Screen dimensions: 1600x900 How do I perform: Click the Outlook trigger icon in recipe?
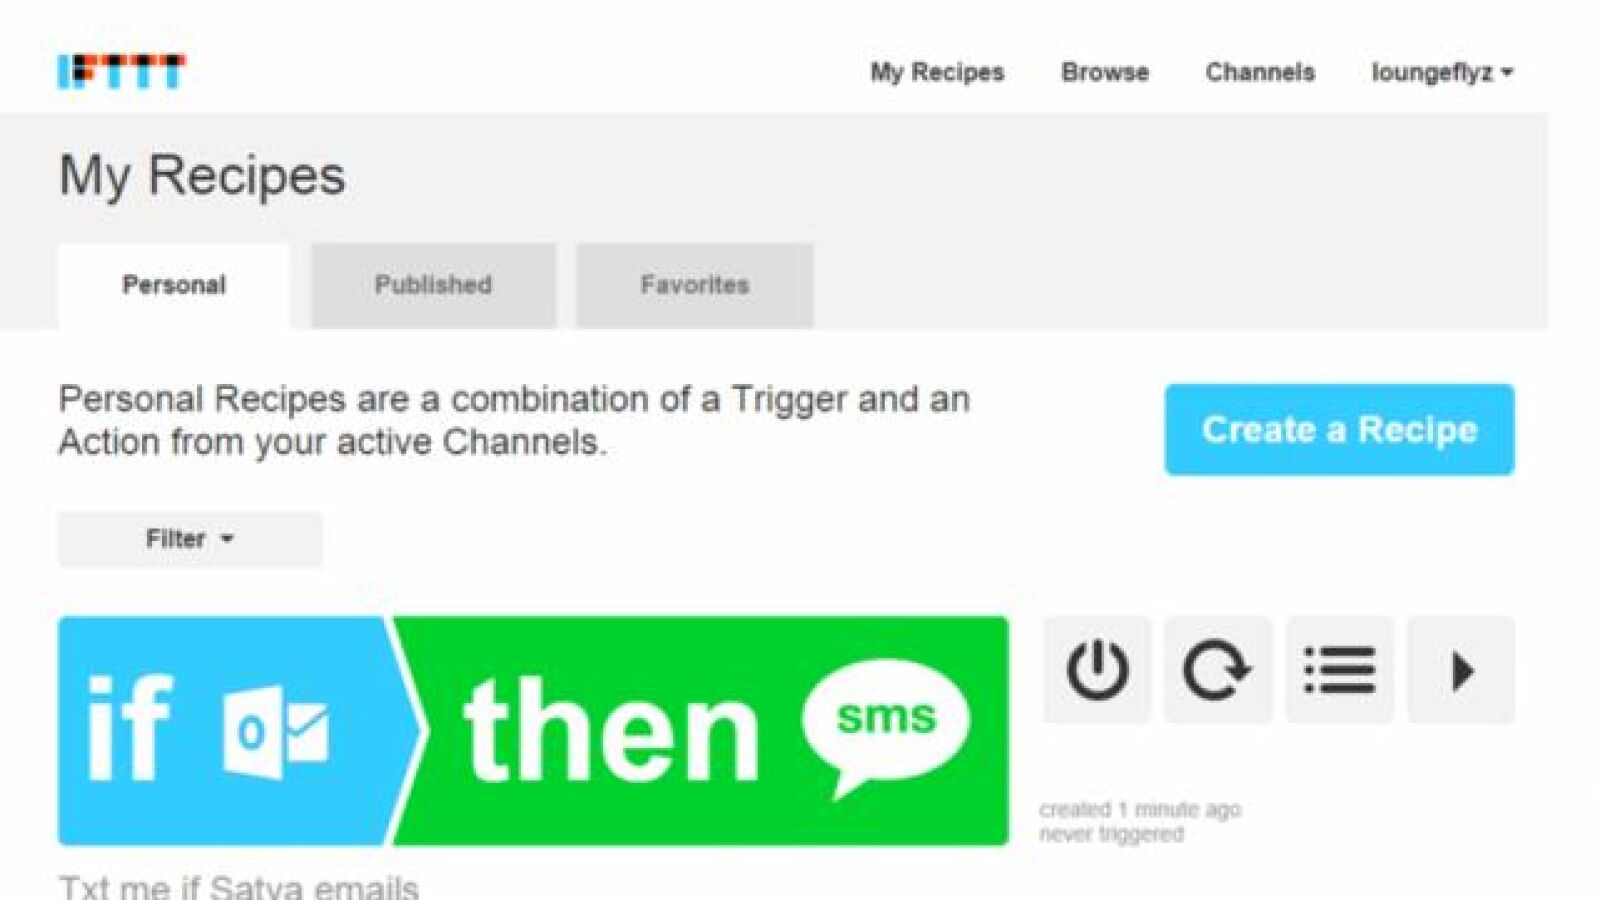[x=276, y=733]
